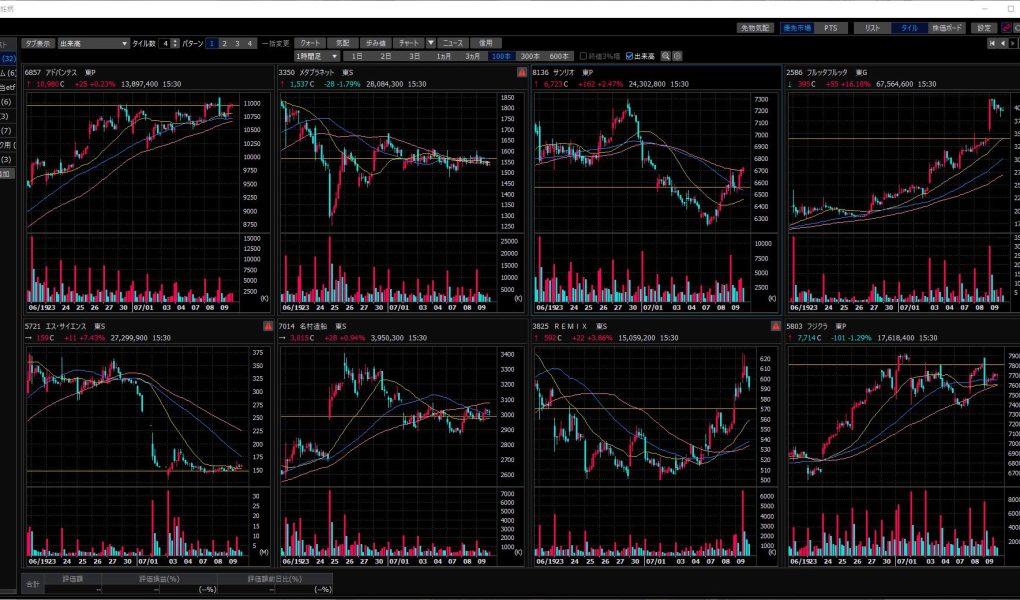Click red alert icon on エス・サイエンス tile
The height and width of the screenshot is (600, 1020).
click(x=268, y=326)
